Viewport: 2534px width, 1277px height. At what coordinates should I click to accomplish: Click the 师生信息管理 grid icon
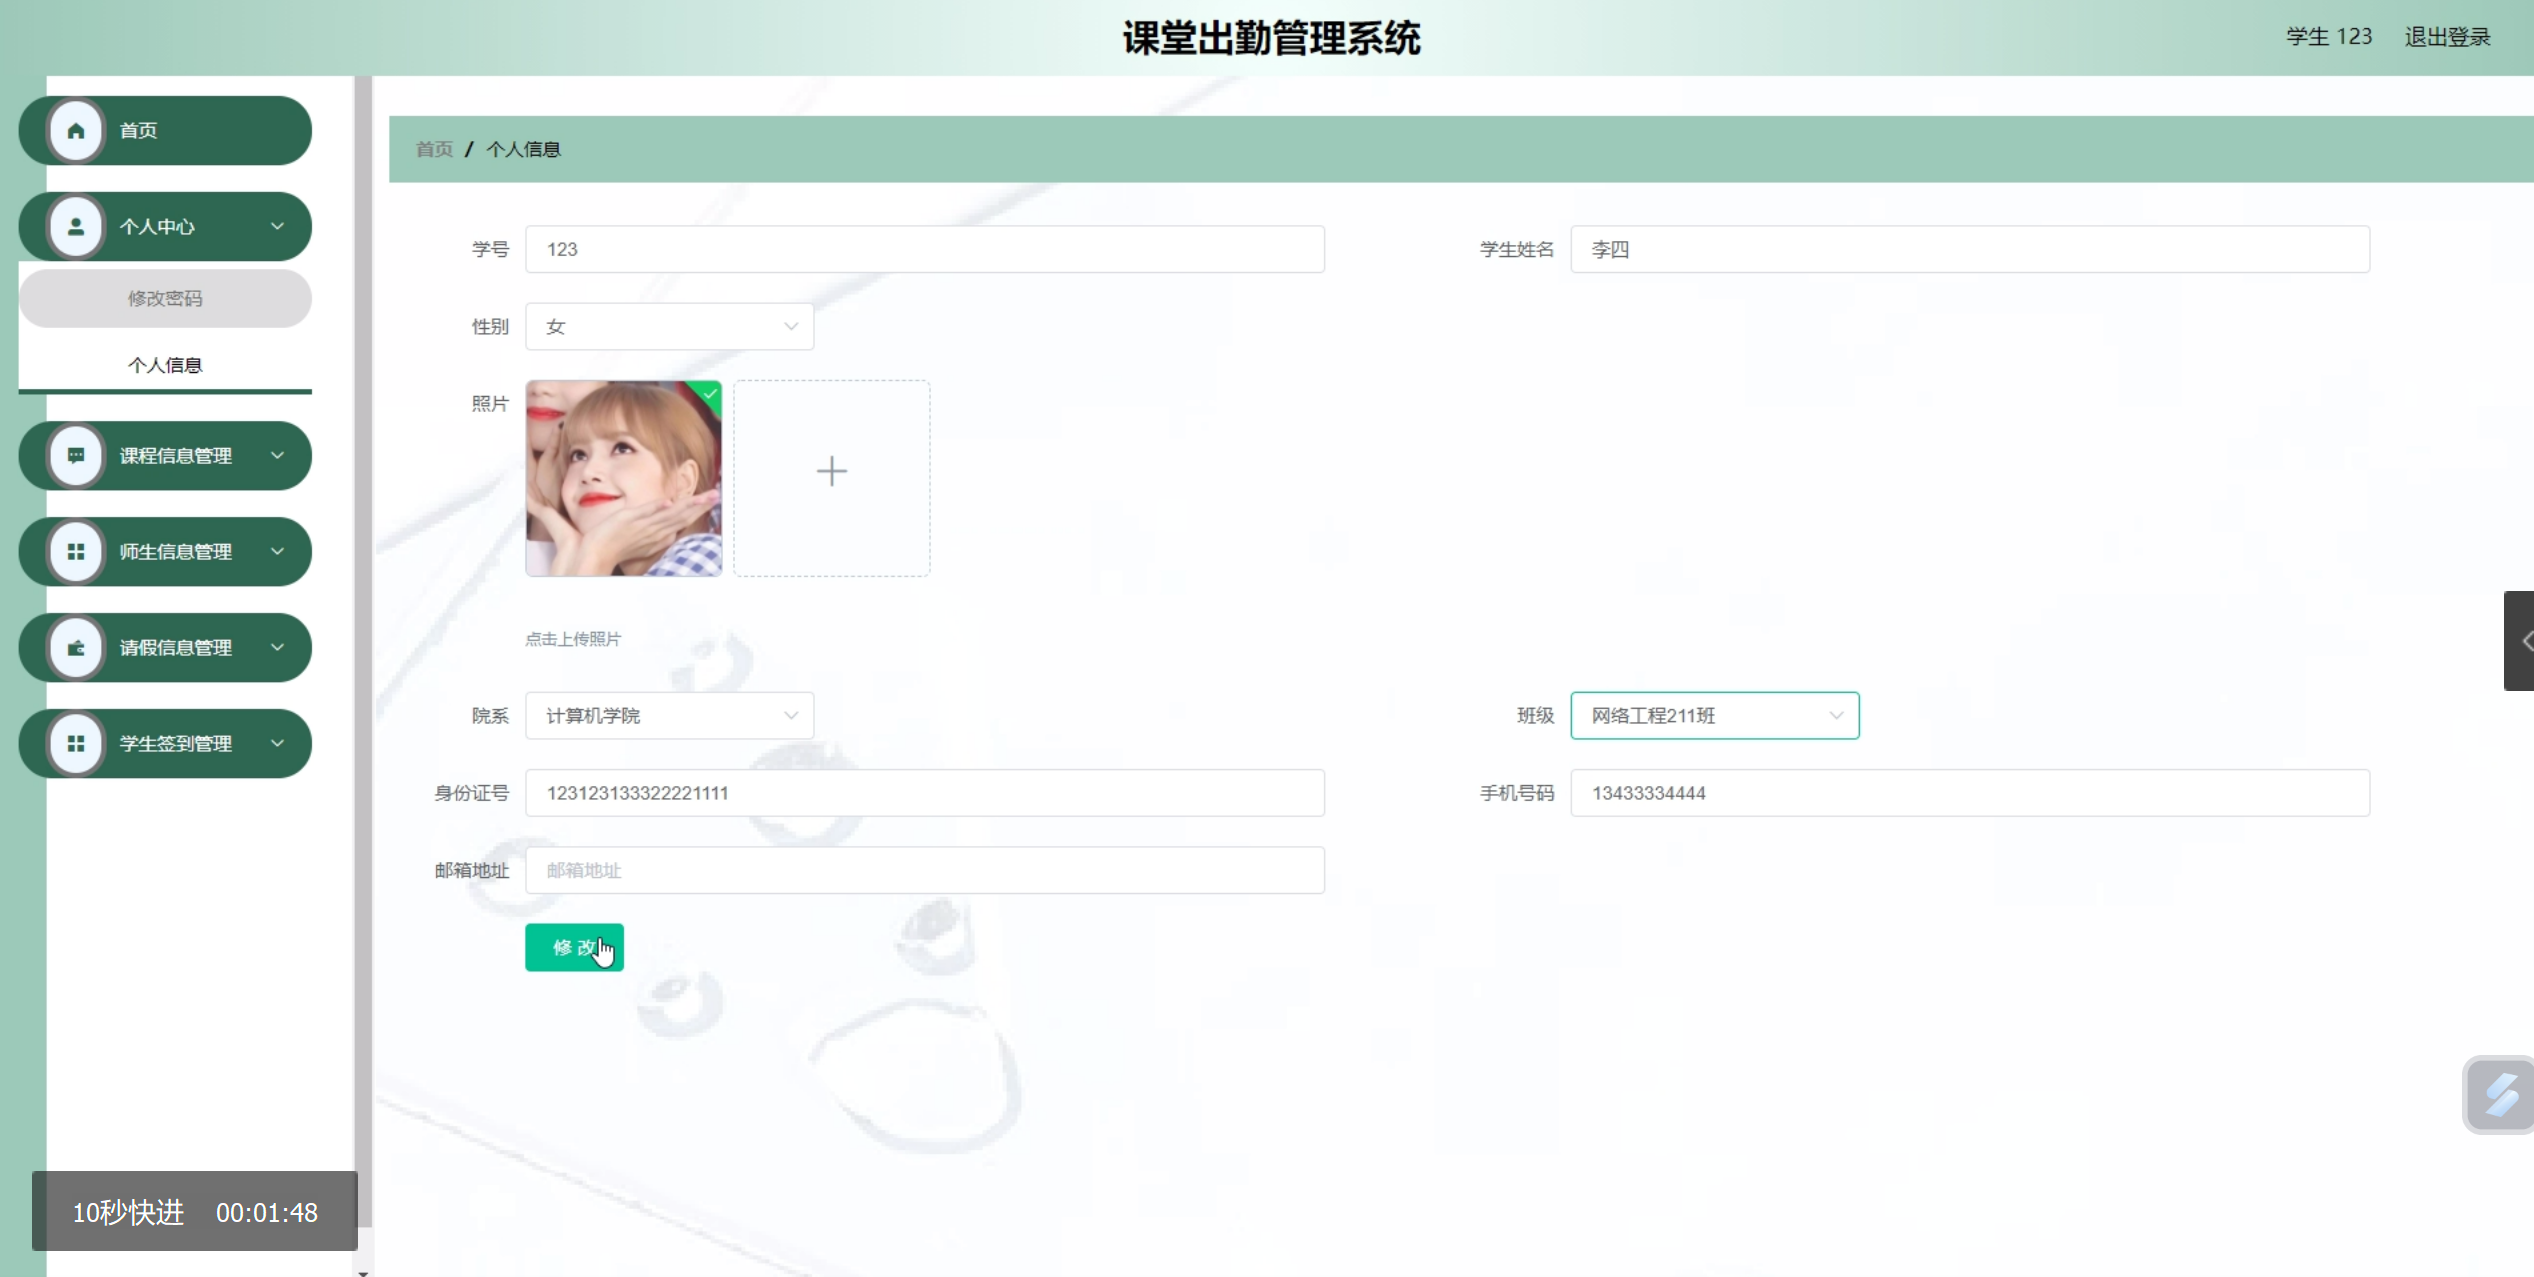click(75, 551)
